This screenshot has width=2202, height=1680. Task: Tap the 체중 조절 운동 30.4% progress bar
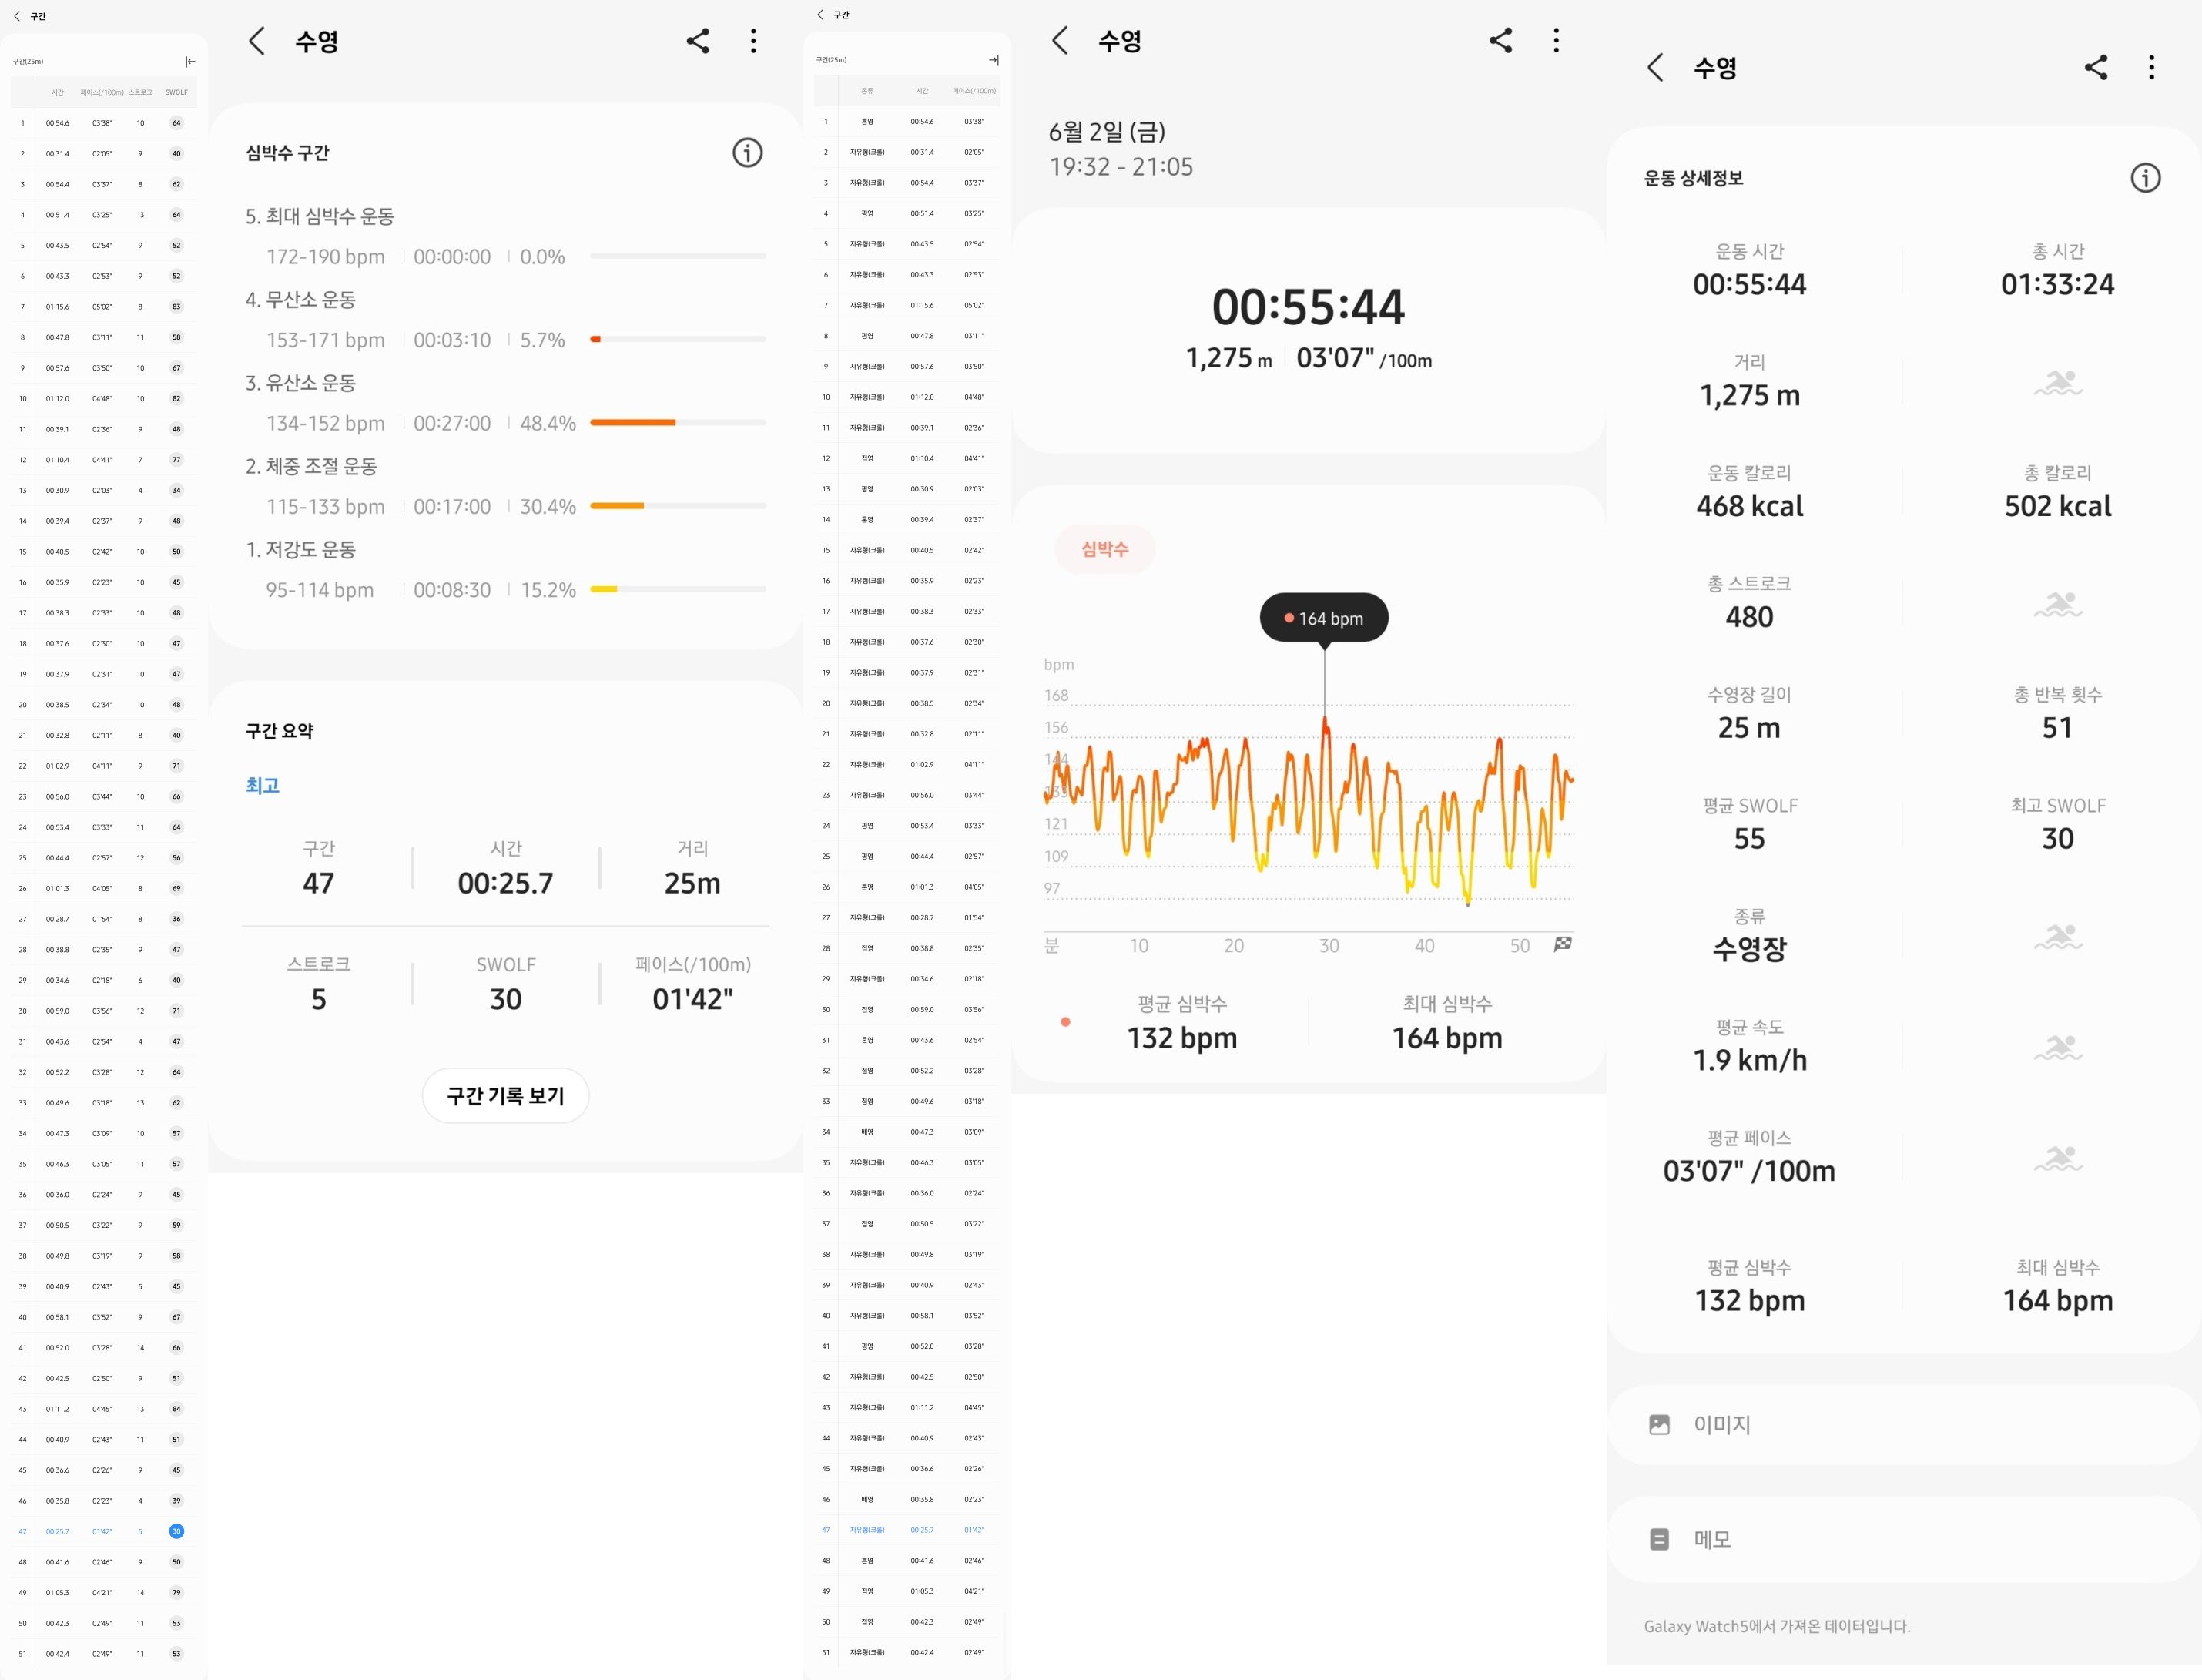pos(678,506)
